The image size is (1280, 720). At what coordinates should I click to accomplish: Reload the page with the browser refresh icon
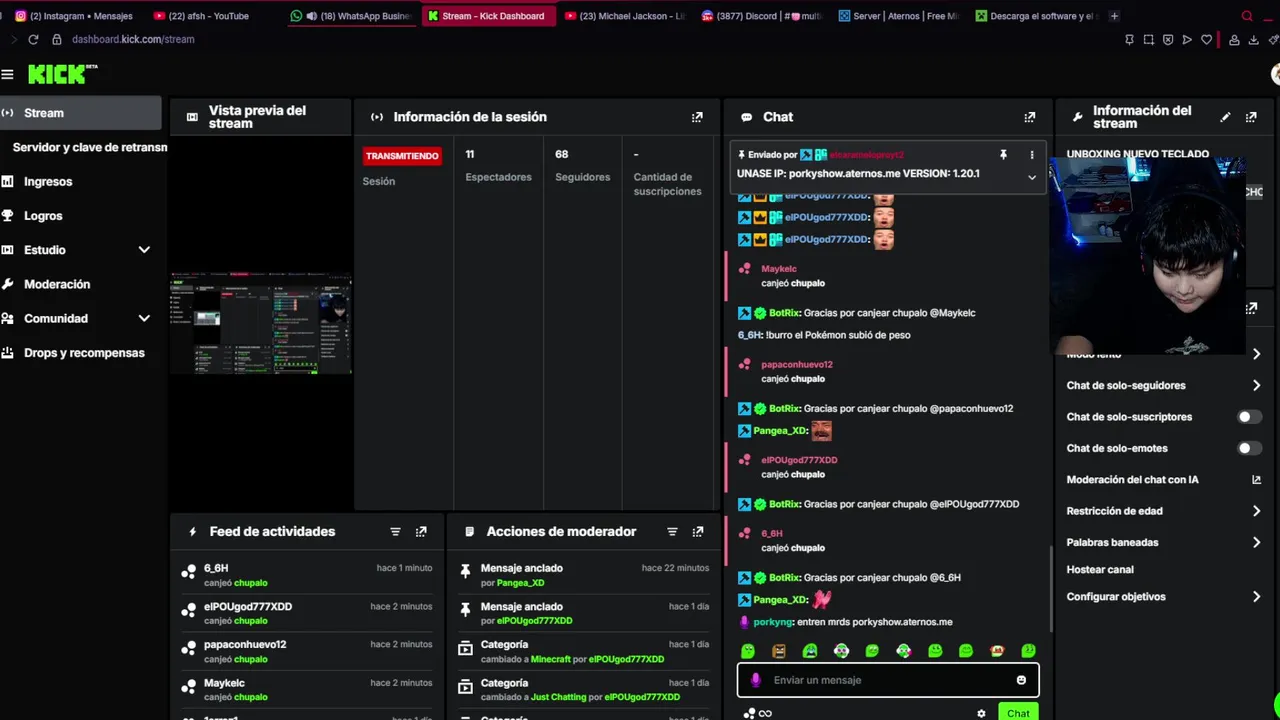tap(33, 39)
